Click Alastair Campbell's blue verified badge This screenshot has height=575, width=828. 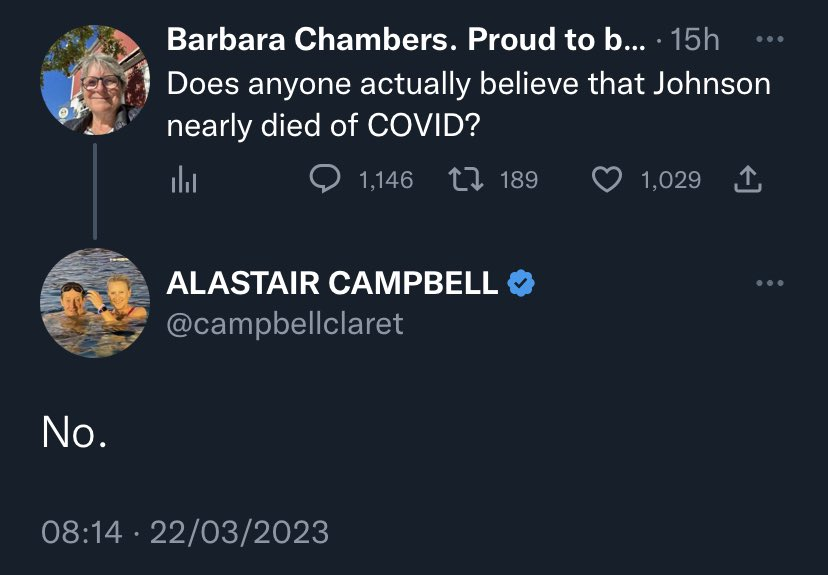521,283
